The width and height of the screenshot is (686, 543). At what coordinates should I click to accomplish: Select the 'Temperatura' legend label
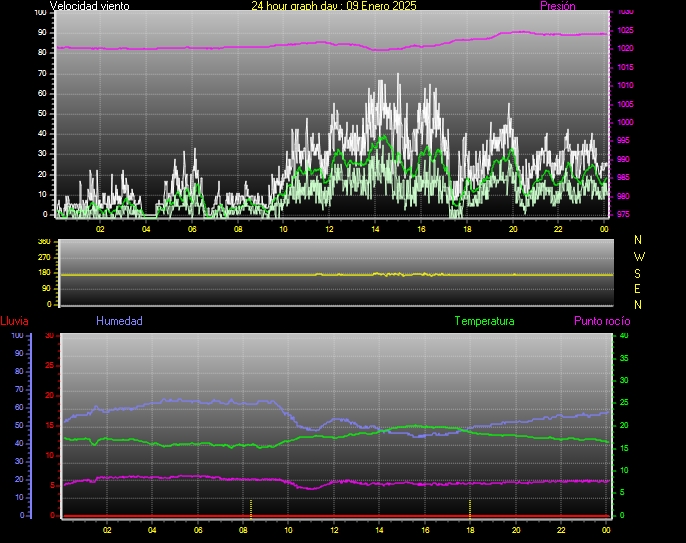point(484,321)
